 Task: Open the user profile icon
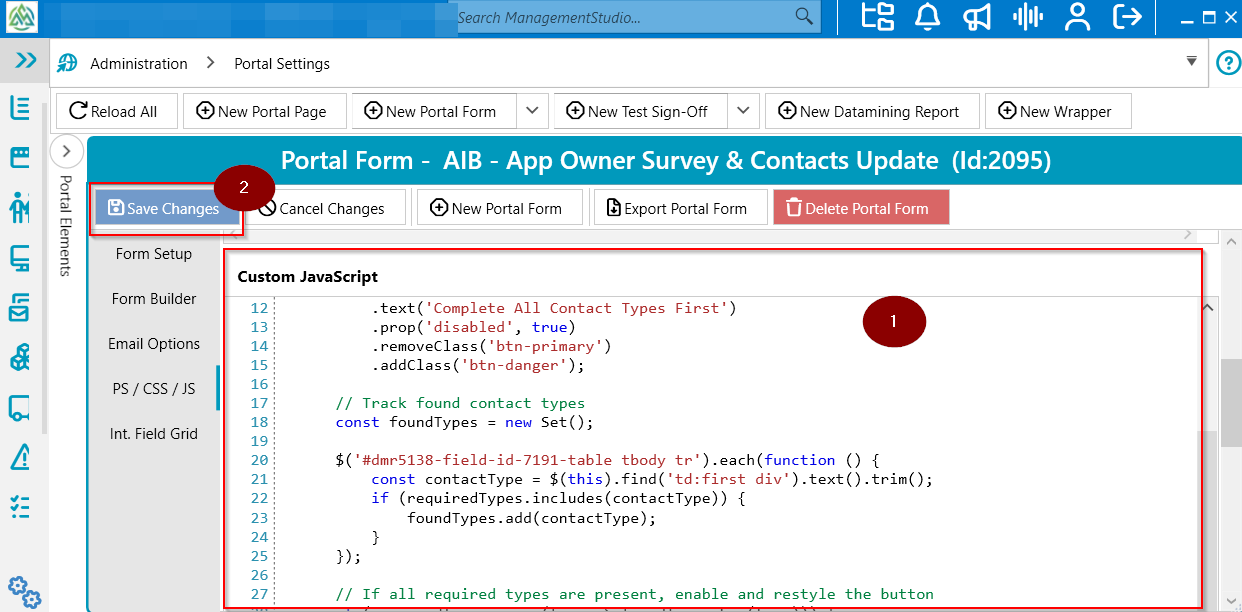(x=1077, y=17)
